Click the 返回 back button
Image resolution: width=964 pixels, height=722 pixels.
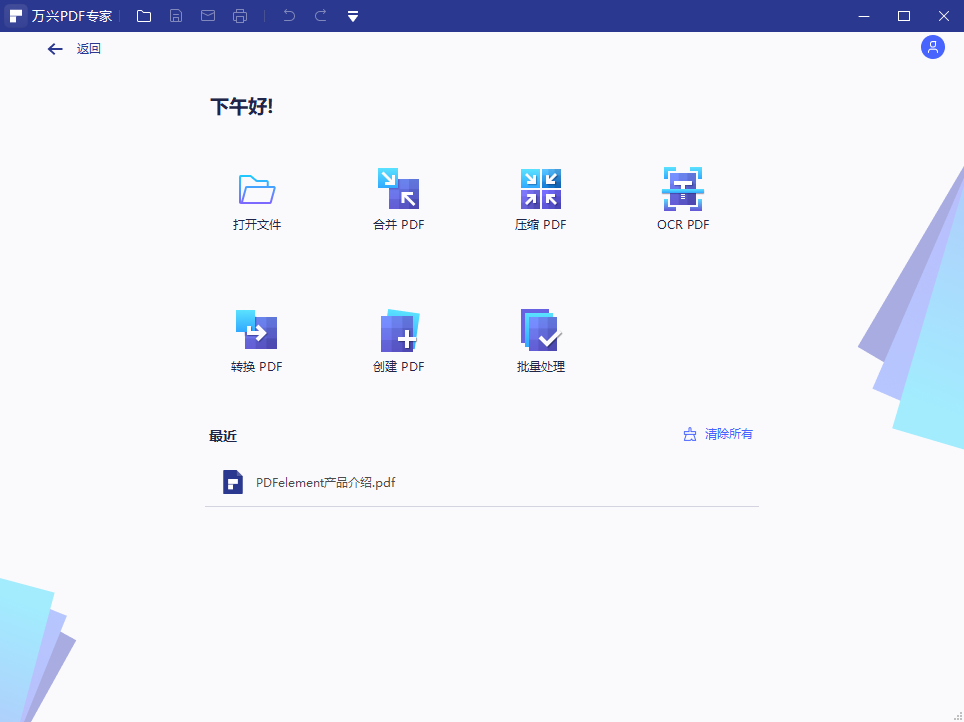pos(73,47)
